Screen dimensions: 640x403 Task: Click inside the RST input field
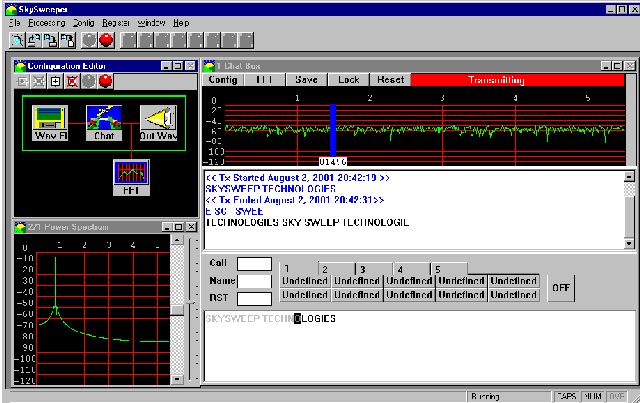pos(254,298)
